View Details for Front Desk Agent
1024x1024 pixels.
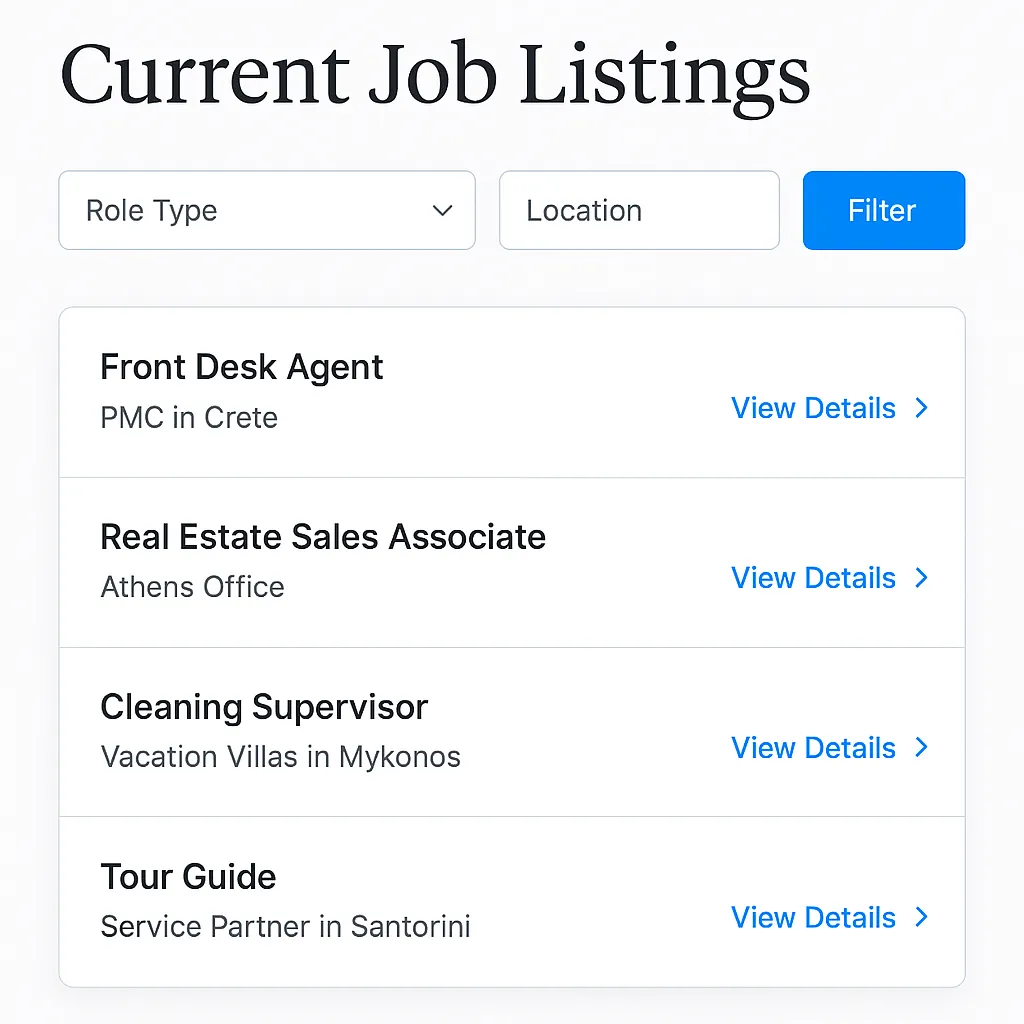point(813,408)
